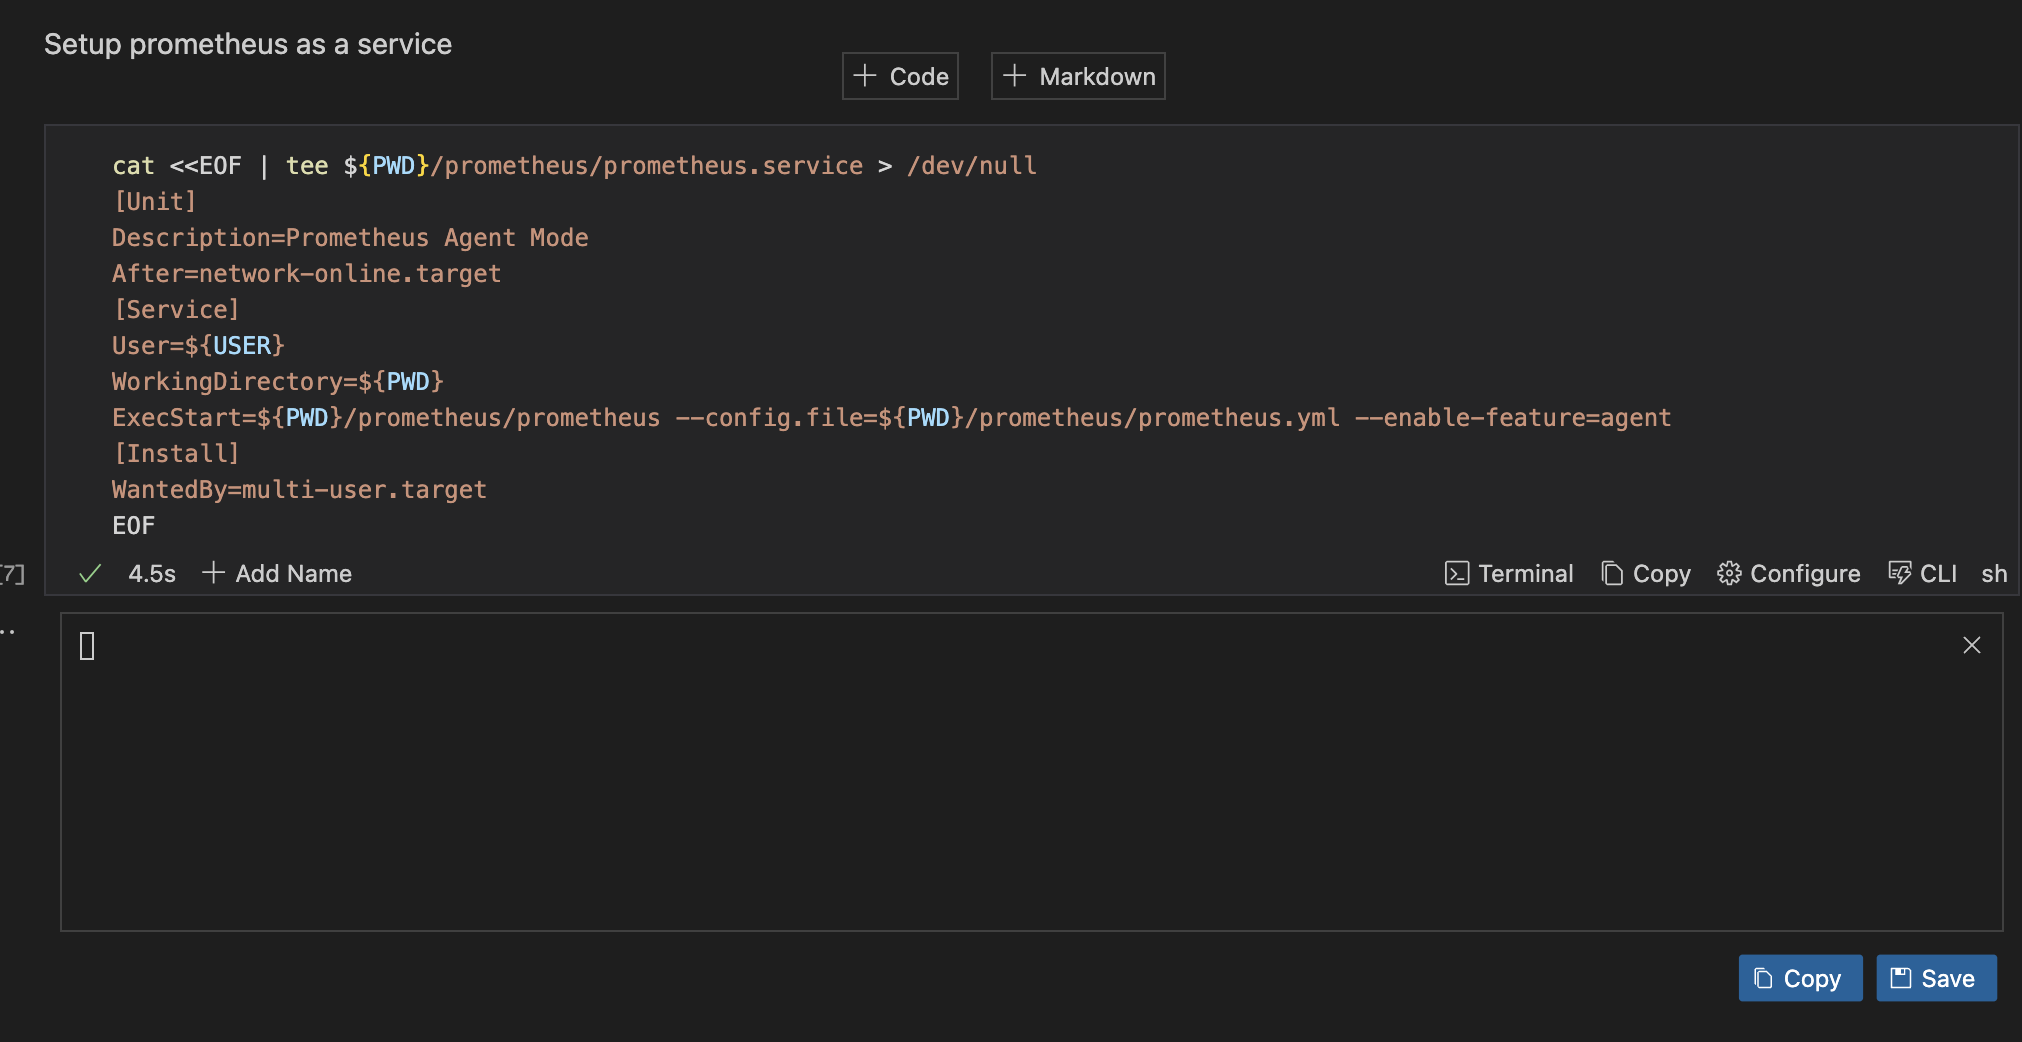Close the output panel
The height and width of the screenshot is (1042, 2022).
(1972, 645)
